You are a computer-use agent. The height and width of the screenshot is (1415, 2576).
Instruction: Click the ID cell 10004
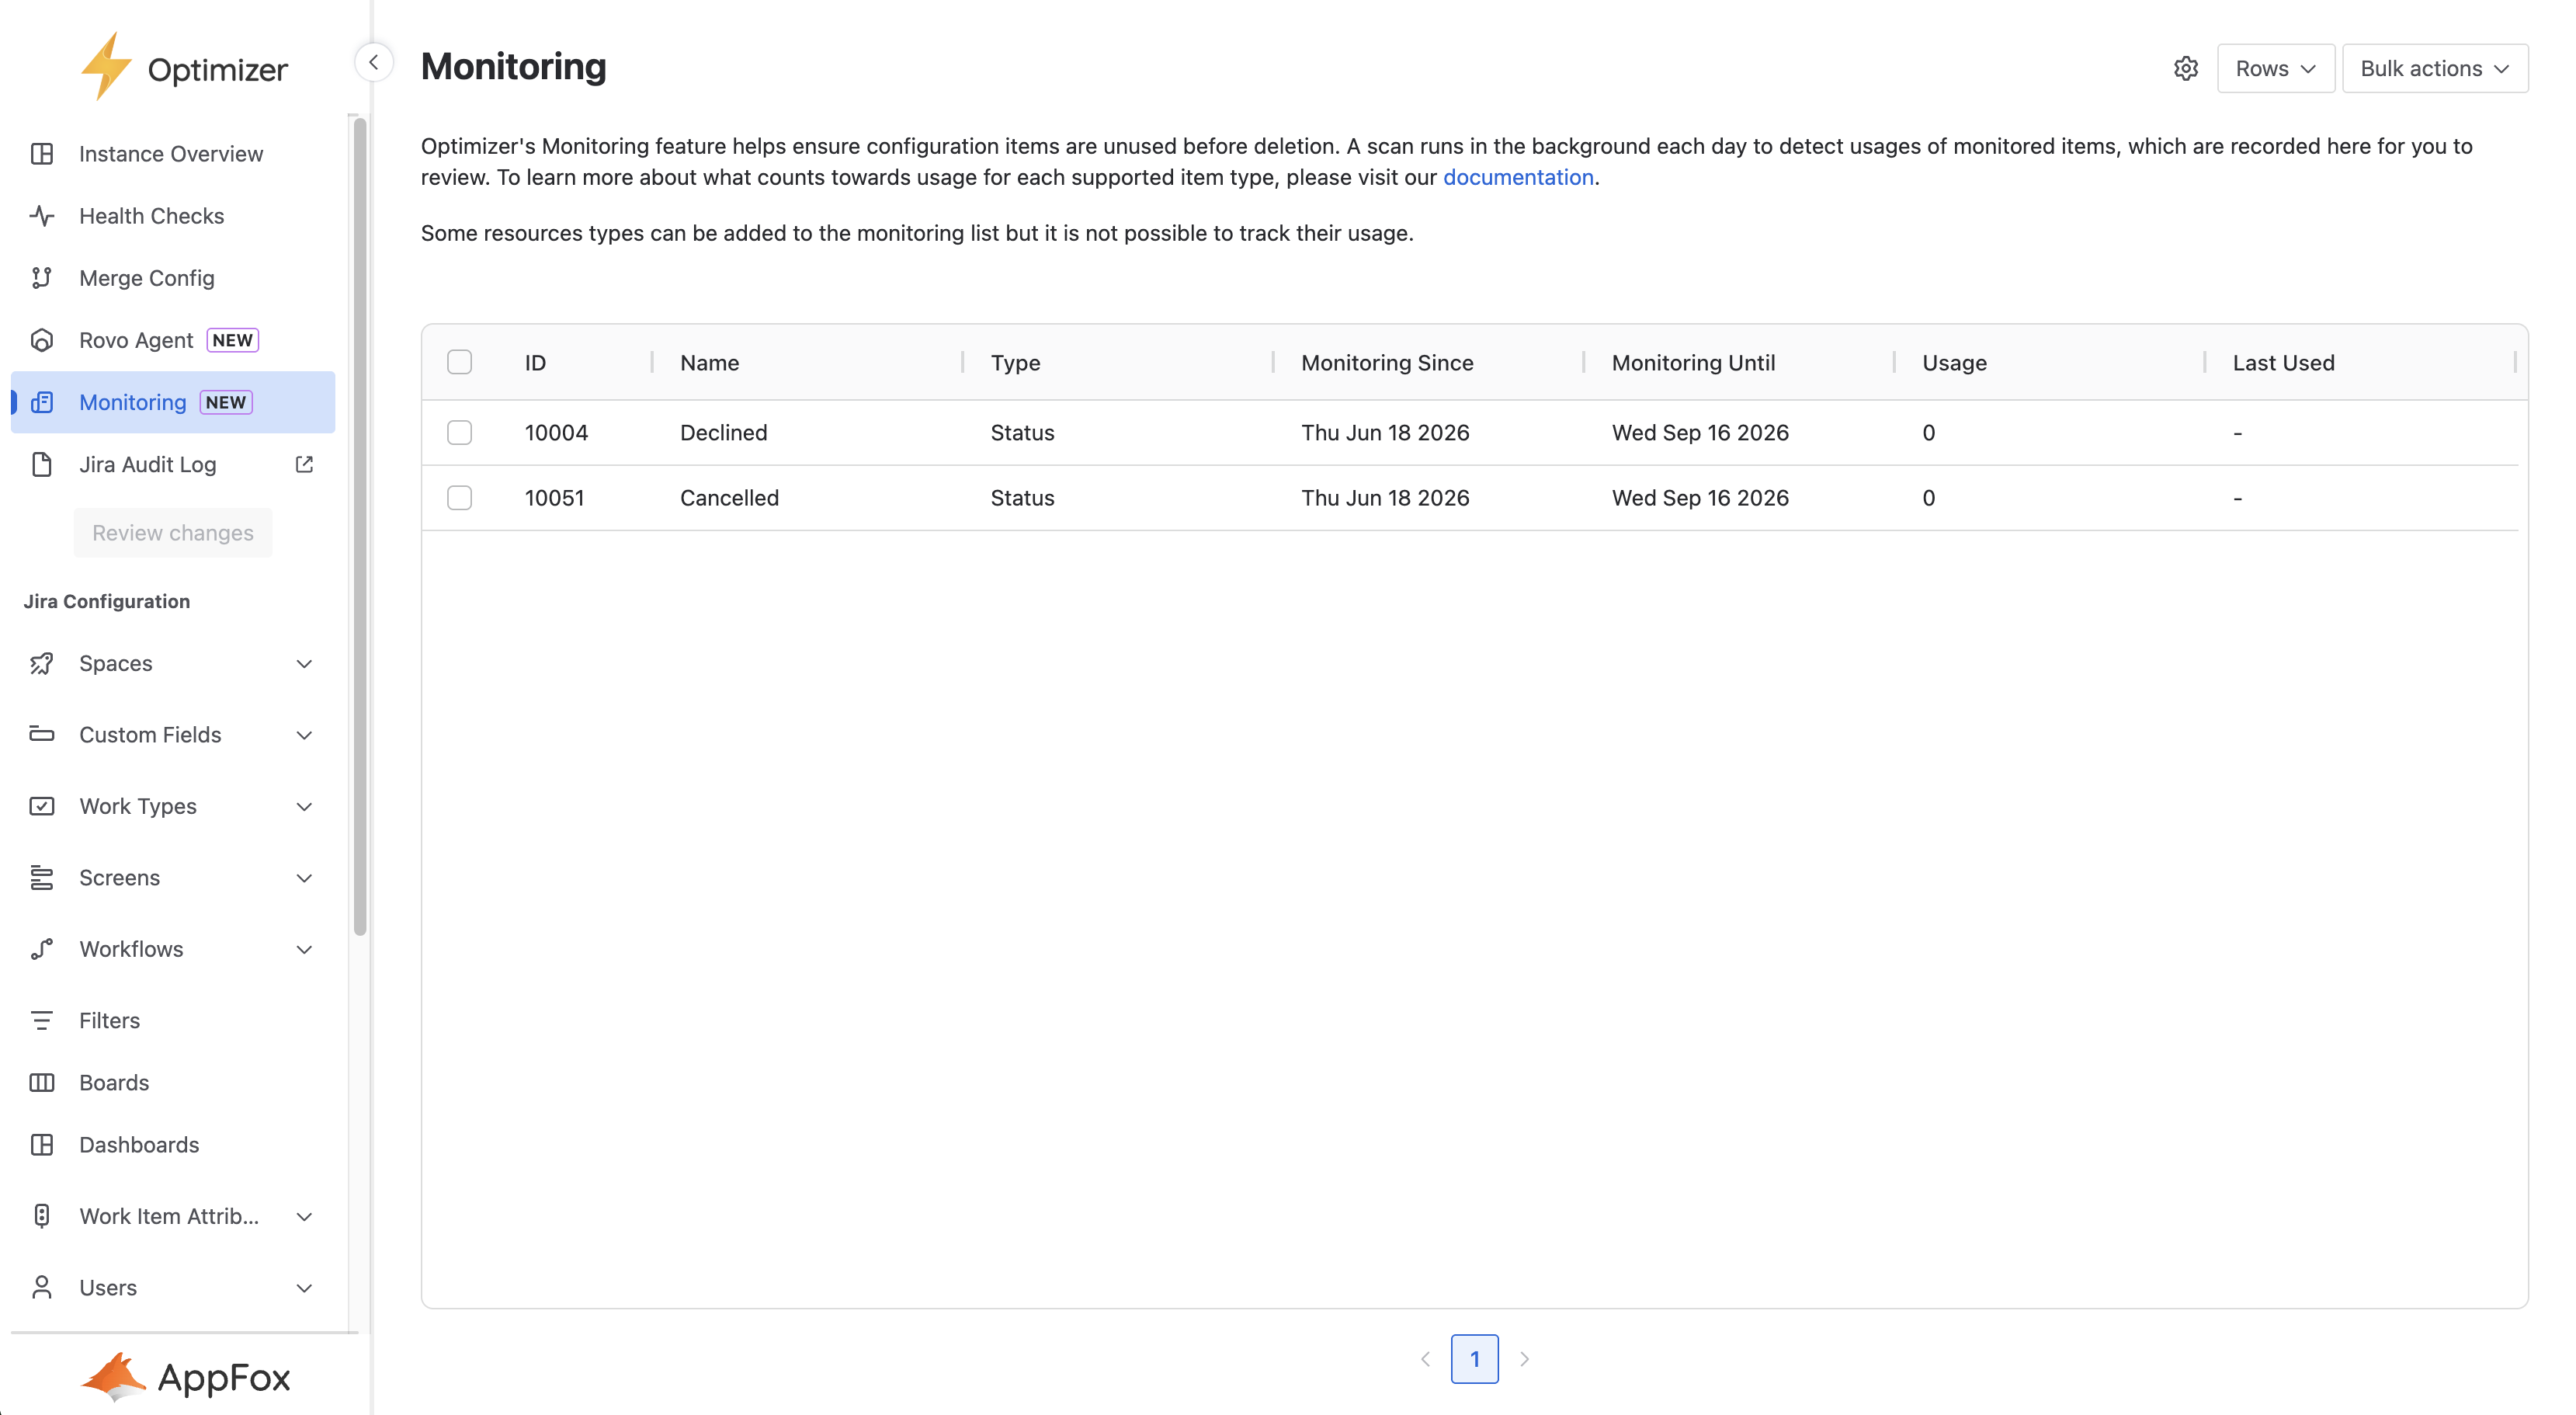pyautogui.click(x=556, y=432)
